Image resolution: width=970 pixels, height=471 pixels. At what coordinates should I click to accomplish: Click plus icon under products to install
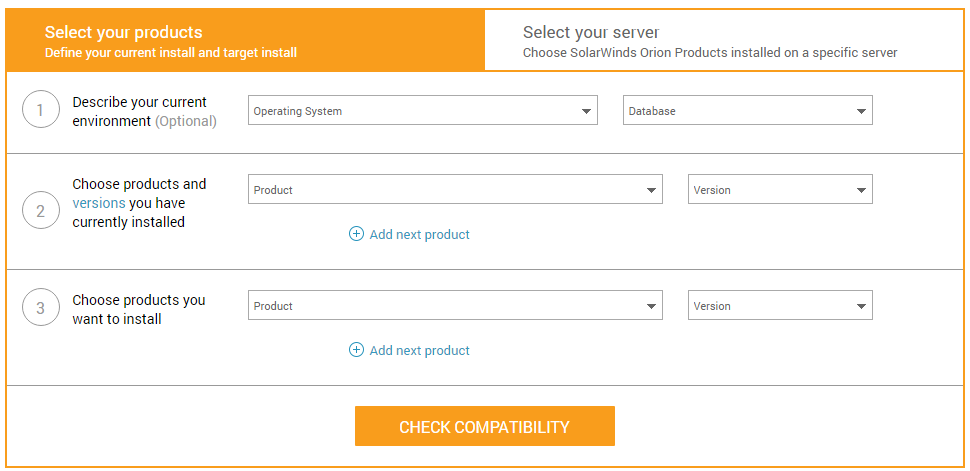356,350
